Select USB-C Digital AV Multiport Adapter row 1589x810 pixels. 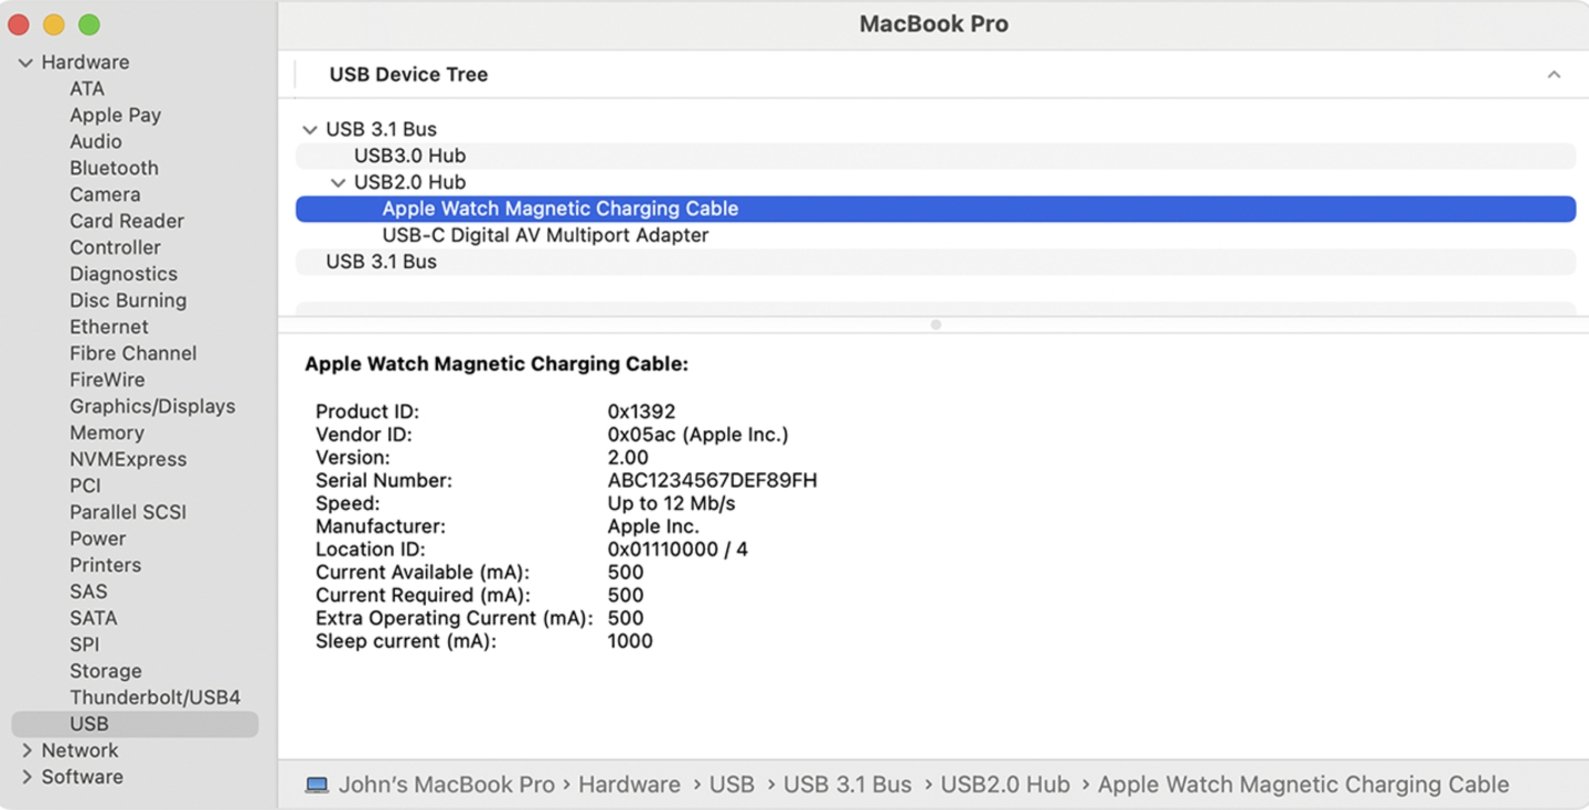(935, 235)
